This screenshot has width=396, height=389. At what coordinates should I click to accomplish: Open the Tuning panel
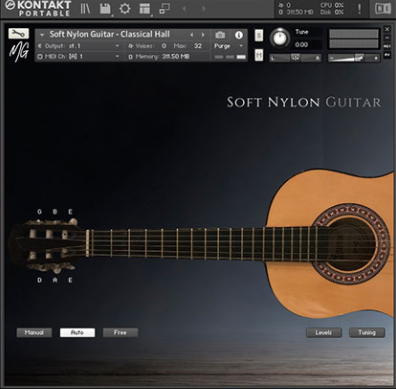[x=367, y=333]
